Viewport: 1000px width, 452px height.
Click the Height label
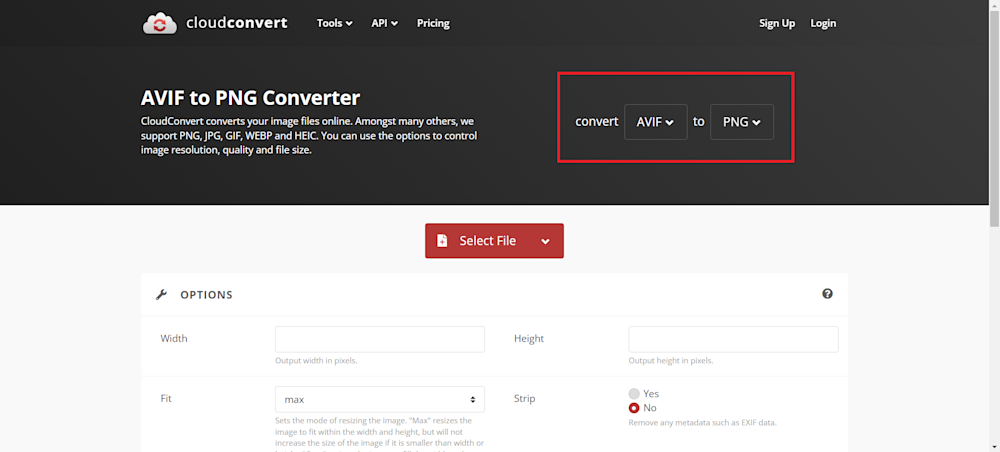tap(529, 339)
